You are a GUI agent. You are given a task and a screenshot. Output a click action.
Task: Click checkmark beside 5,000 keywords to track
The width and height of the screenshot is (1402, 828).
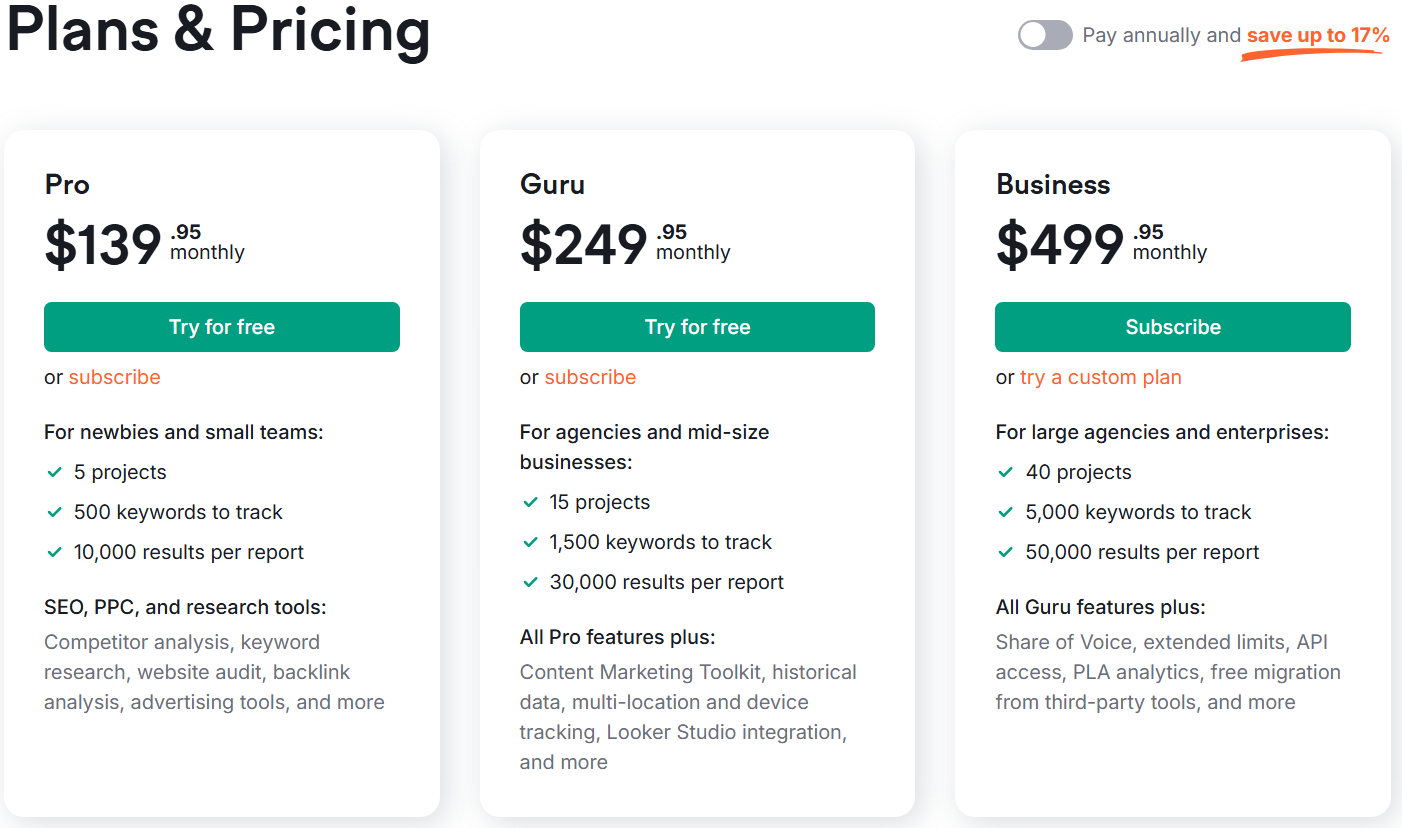(x=1007, y=512)
